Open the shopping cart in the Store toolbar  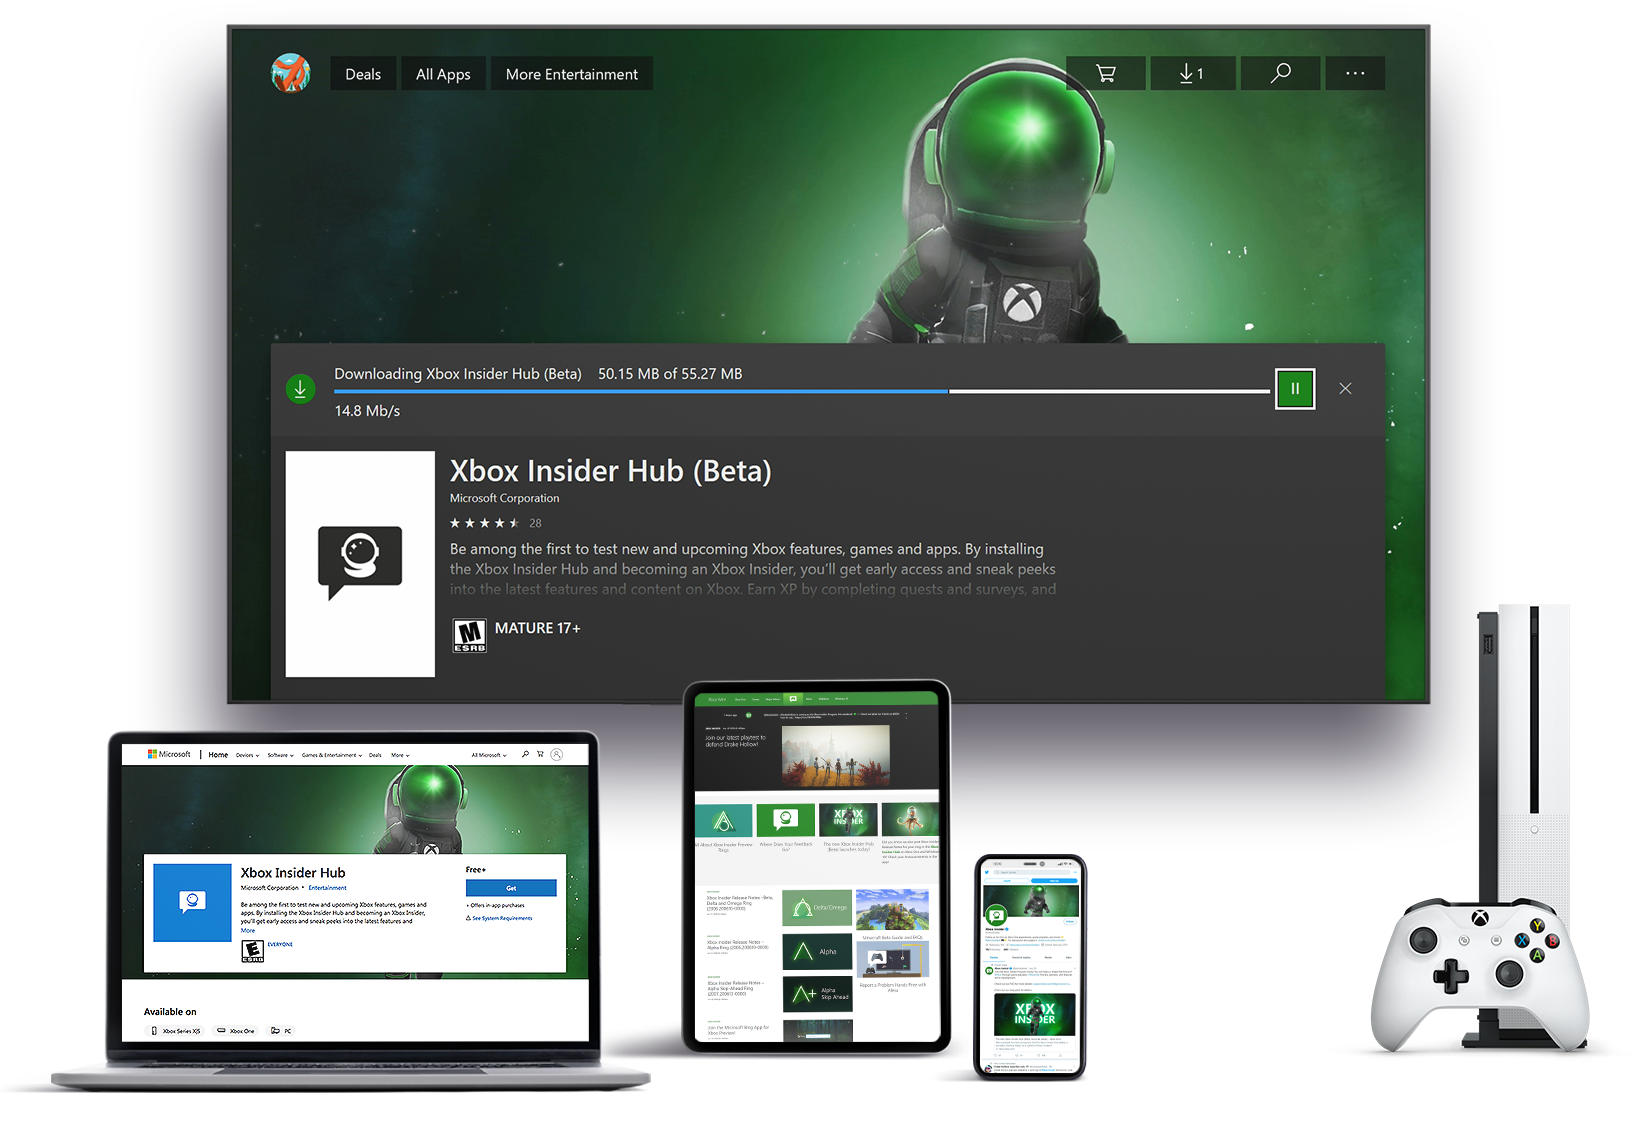point(1105,73)
